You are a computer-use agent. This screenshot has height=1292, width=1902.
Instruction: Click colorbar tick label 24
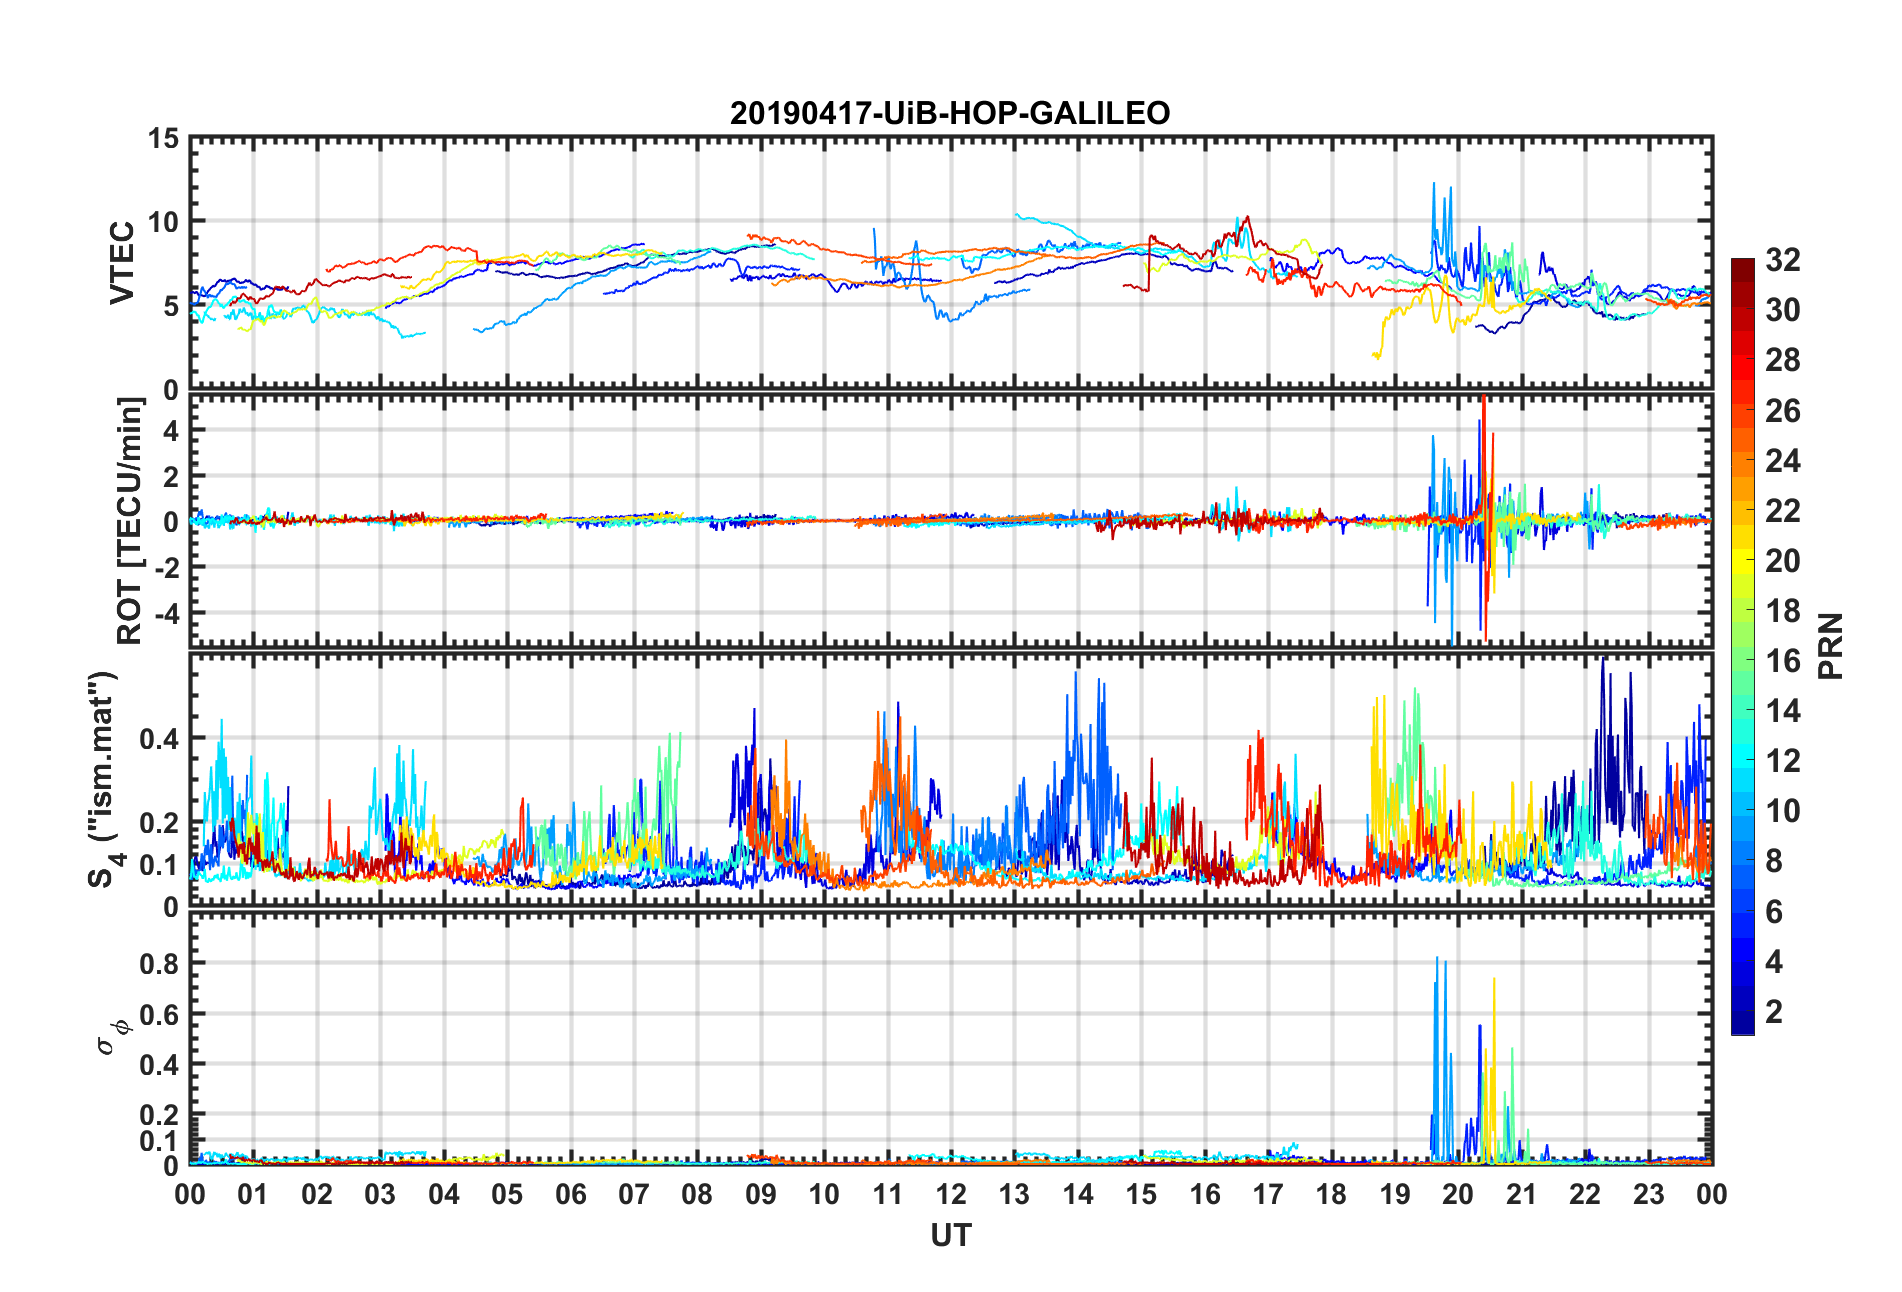(1783, 461)
